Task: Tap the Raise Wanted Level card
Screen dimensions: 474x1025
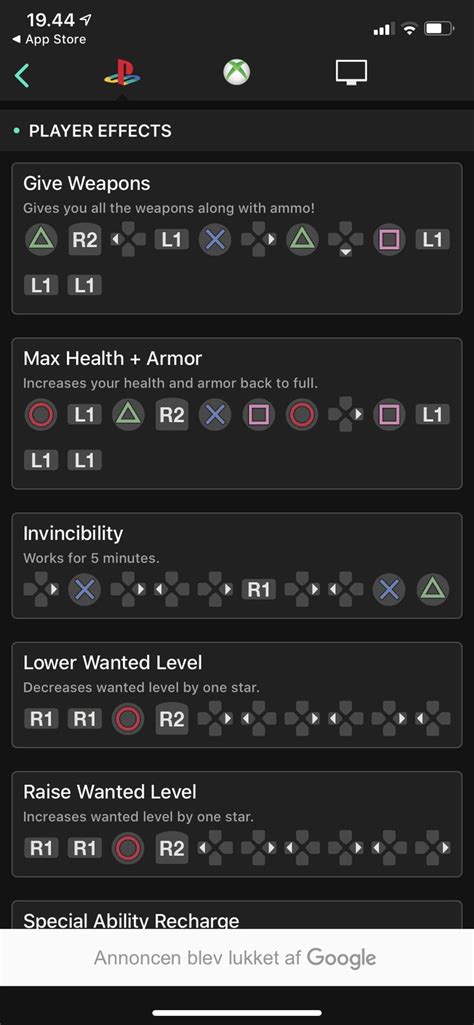Action: [x=237, y=824]
